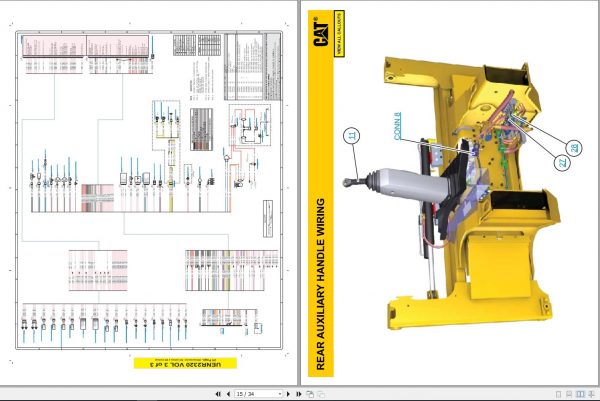Click the CAT logo
The image size is (600, 401).
click(321, 32)
